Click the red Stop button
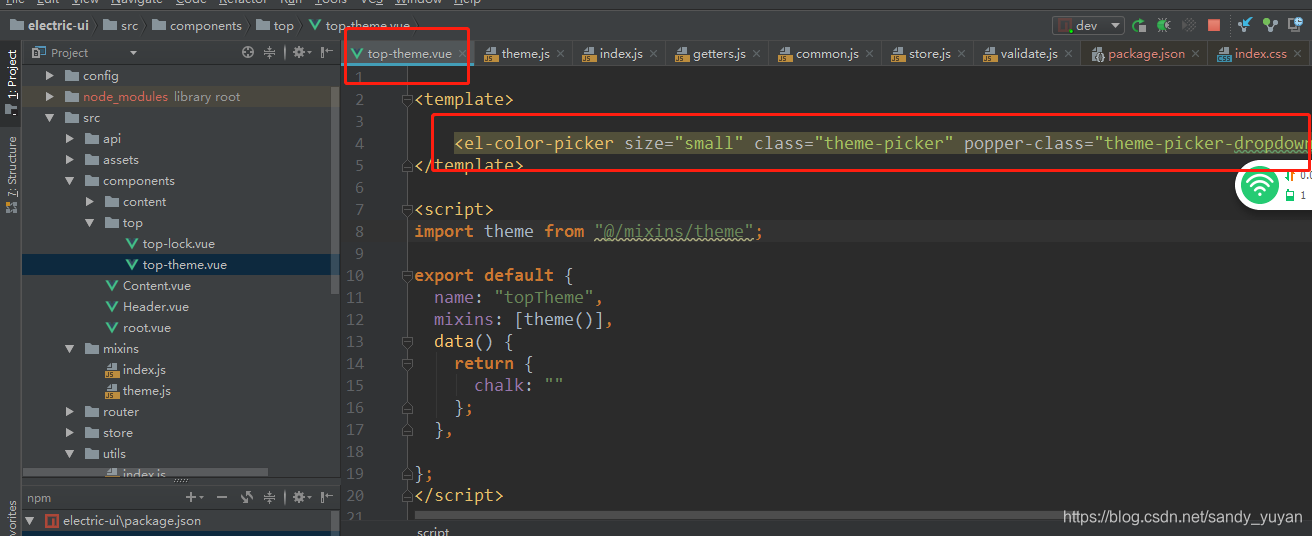The height and width of the screenshot is (536, 1312). tap(1214, 25)
